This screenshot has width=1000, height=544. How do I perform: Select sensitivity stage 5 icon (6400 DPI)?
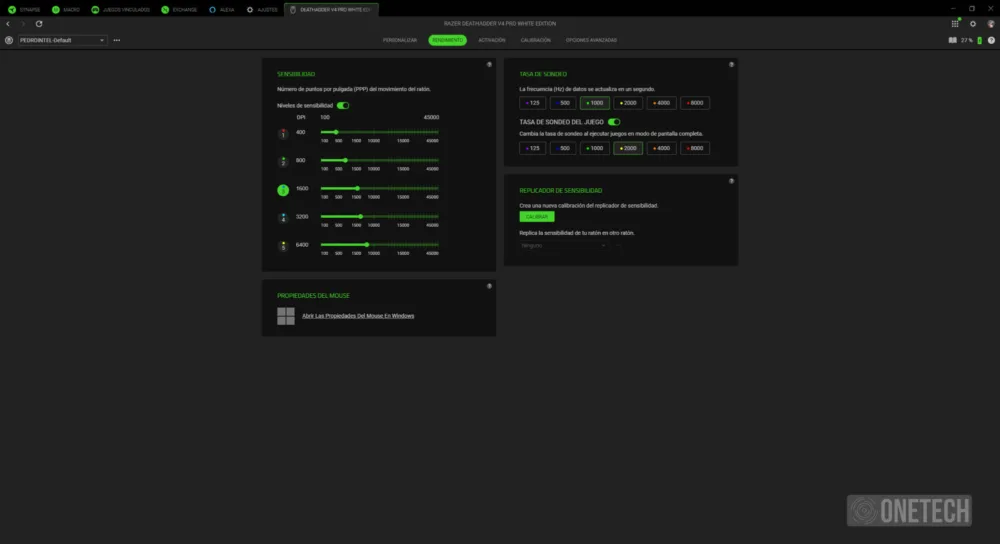[x=283, y=246]
